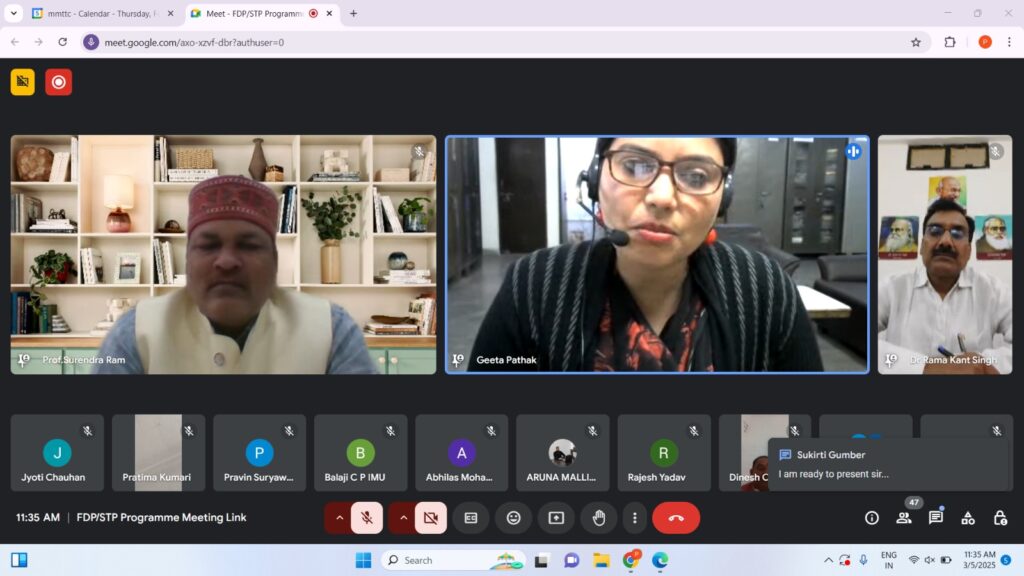The height and width of the screenshot is (576, 1024).
Task: Open the Chrome extensions puzzle icon
Action: (x=950, y=42)
